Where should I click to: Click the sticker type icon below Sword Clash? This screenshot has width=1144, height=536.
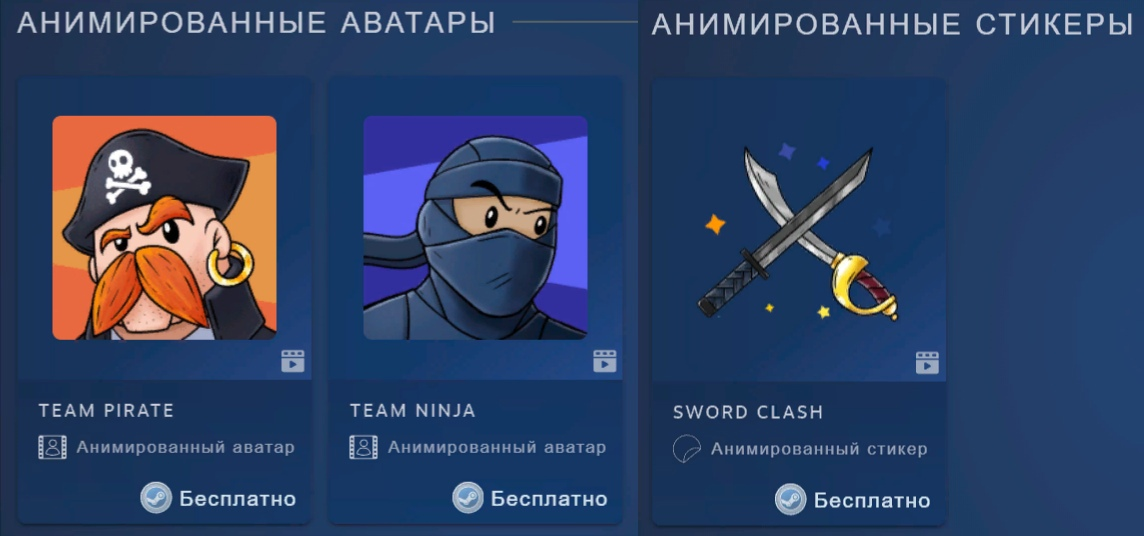tap(687, 448)
